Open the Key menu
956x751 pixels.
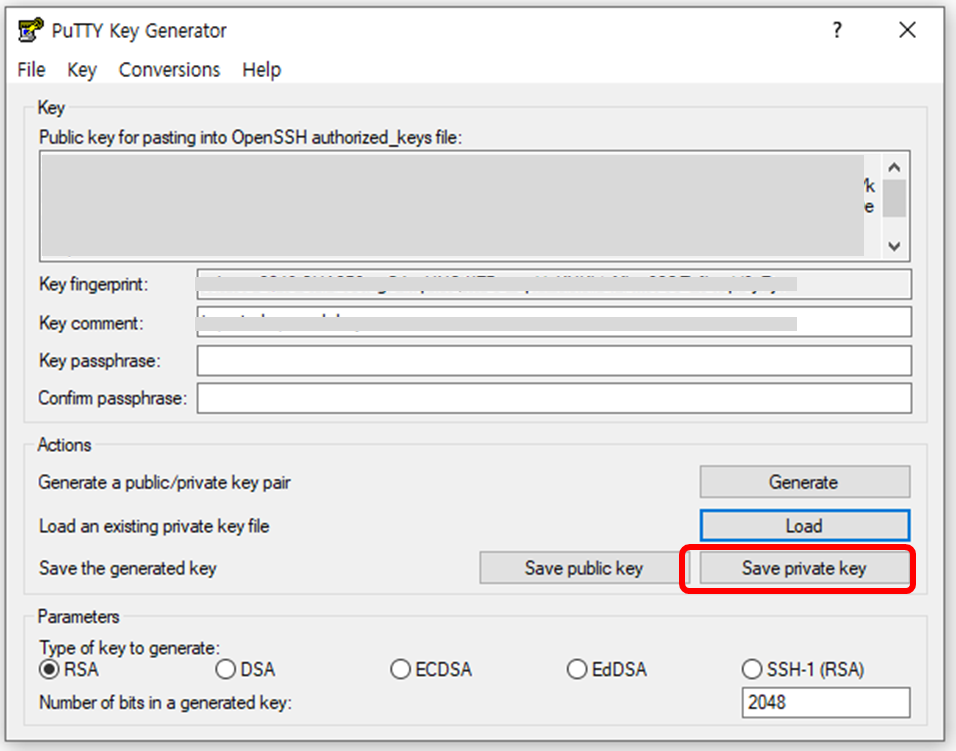[x=82, y=69]
